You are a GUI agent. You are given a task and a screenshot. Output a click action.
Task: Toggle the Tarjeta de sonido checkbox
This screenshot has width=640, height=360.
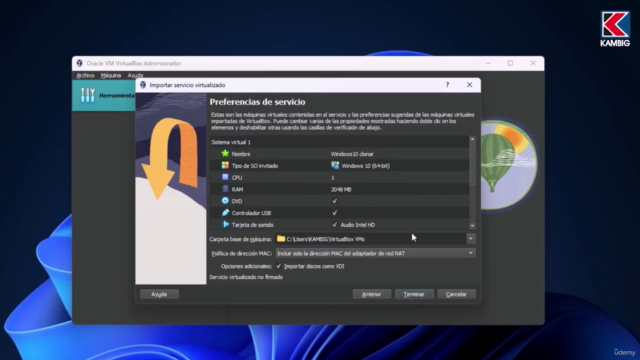335,224
